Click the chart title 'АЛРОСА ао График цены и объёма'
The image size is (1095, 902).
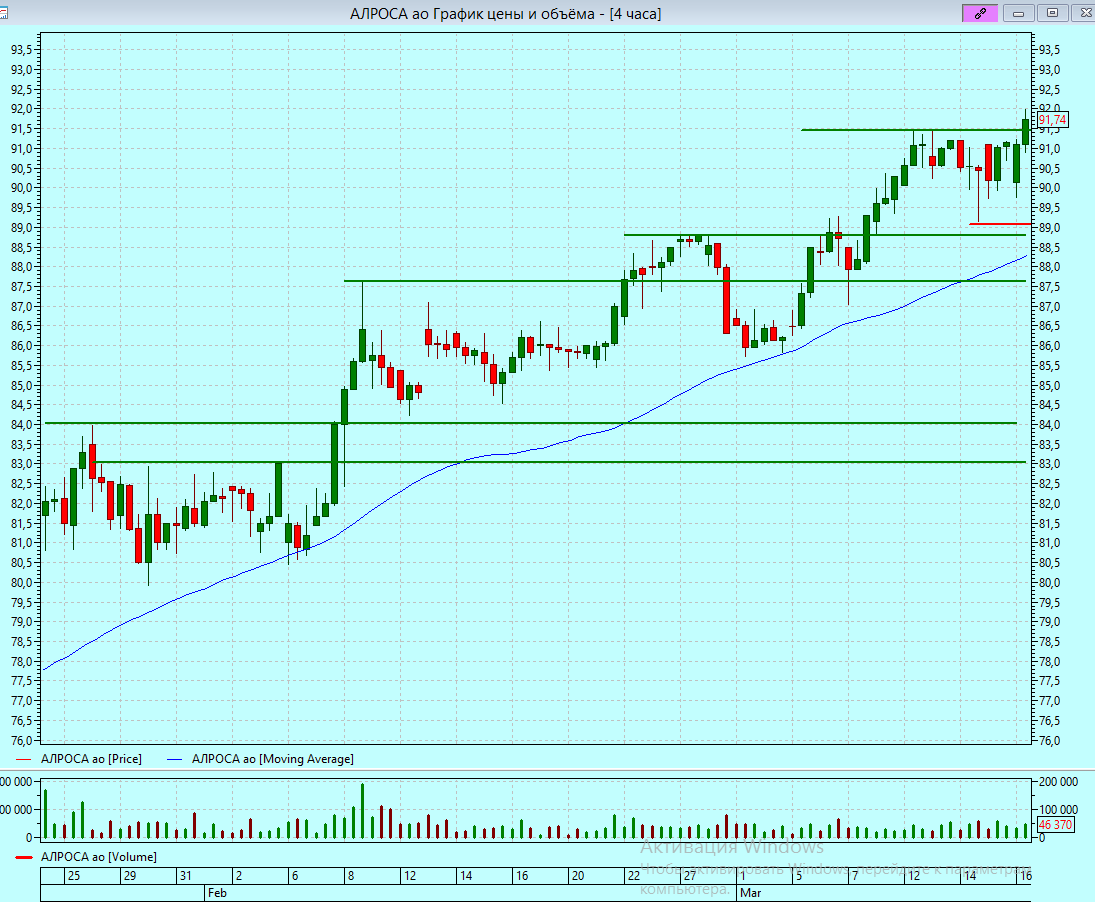tap(476, 14)
